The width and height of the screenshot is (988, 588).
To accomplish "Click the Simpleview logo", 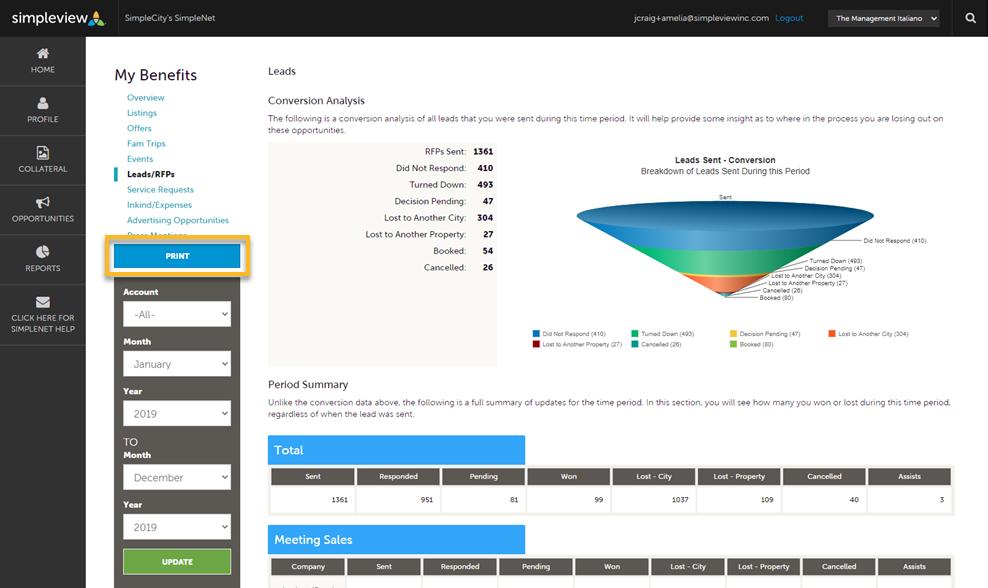I will coord(59,18).
